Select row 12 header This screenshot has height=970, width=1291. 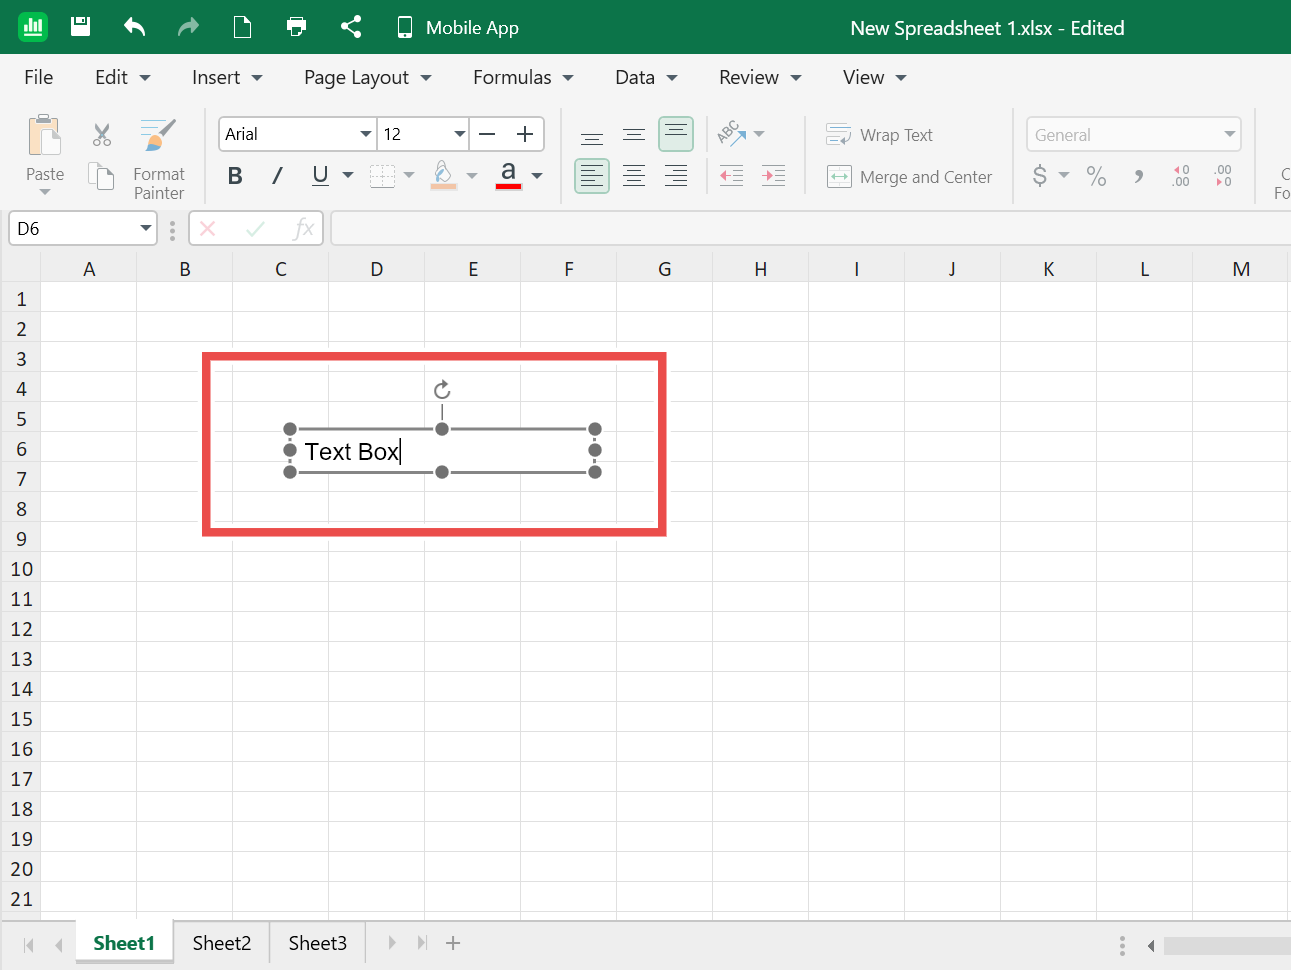point(21,629)
